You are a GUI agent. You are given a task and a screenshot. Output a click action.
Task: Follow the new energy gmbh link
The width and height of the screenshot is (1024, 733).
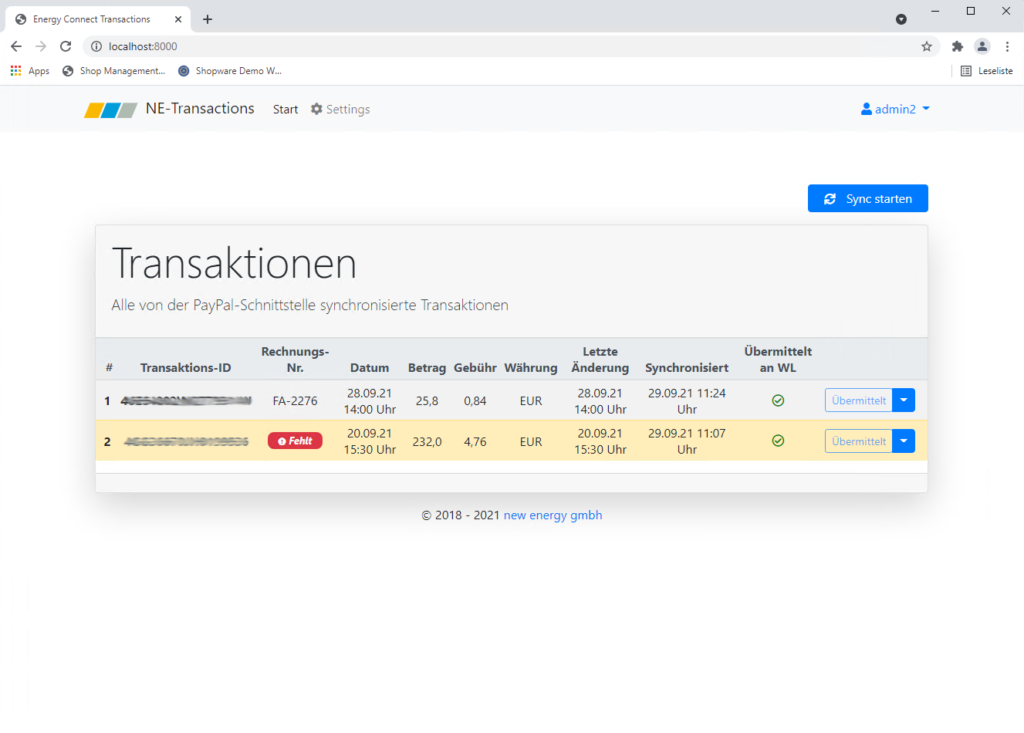(x=552, y=516)
